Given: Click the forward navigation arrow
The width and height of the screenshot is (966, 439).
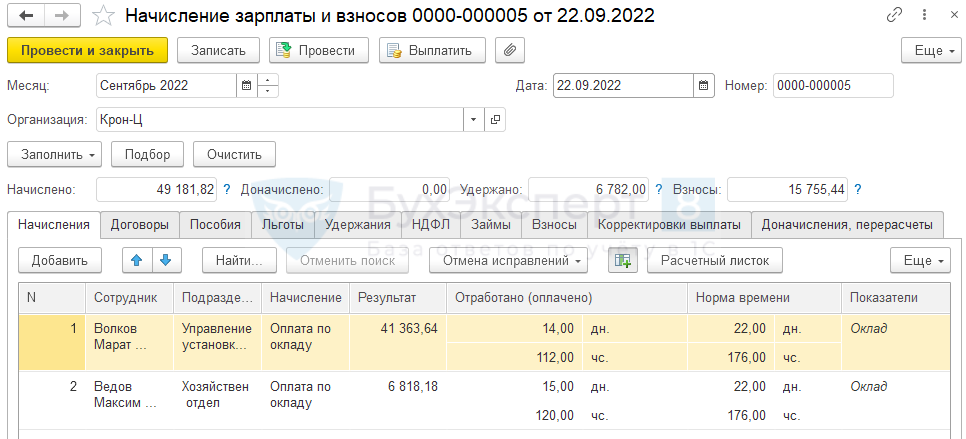Looking at the screenshot, I should coord(61,16).
